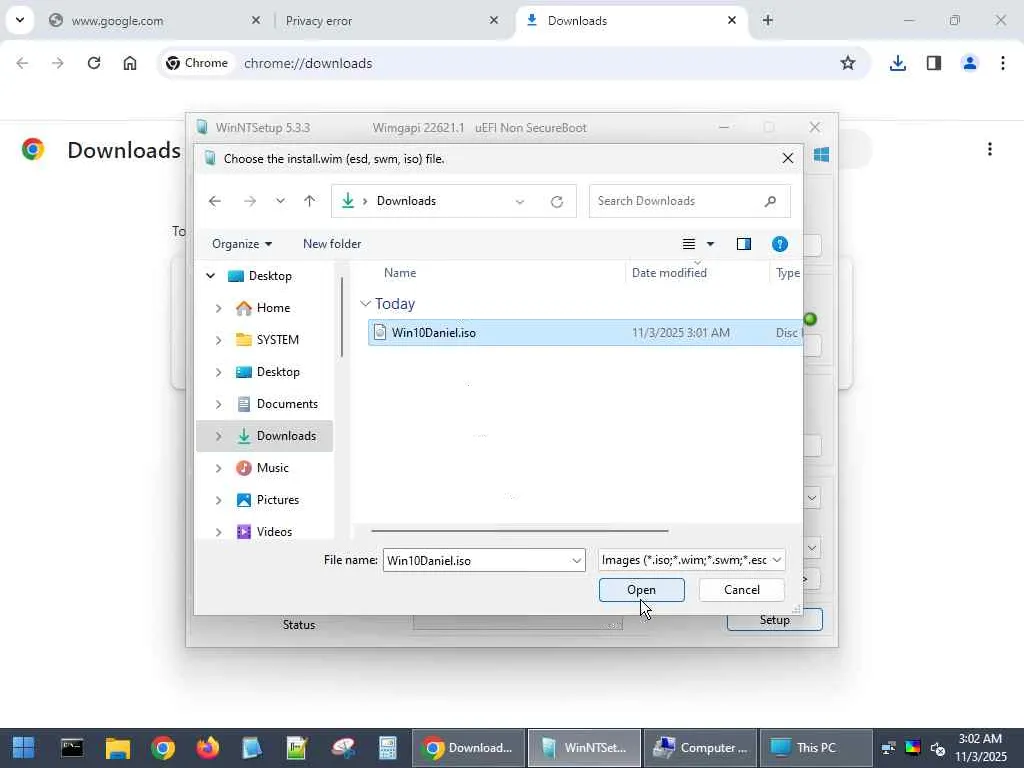The image size is (1024, 768).
Task: Go to Chrome home page
Action: [130, 63]
